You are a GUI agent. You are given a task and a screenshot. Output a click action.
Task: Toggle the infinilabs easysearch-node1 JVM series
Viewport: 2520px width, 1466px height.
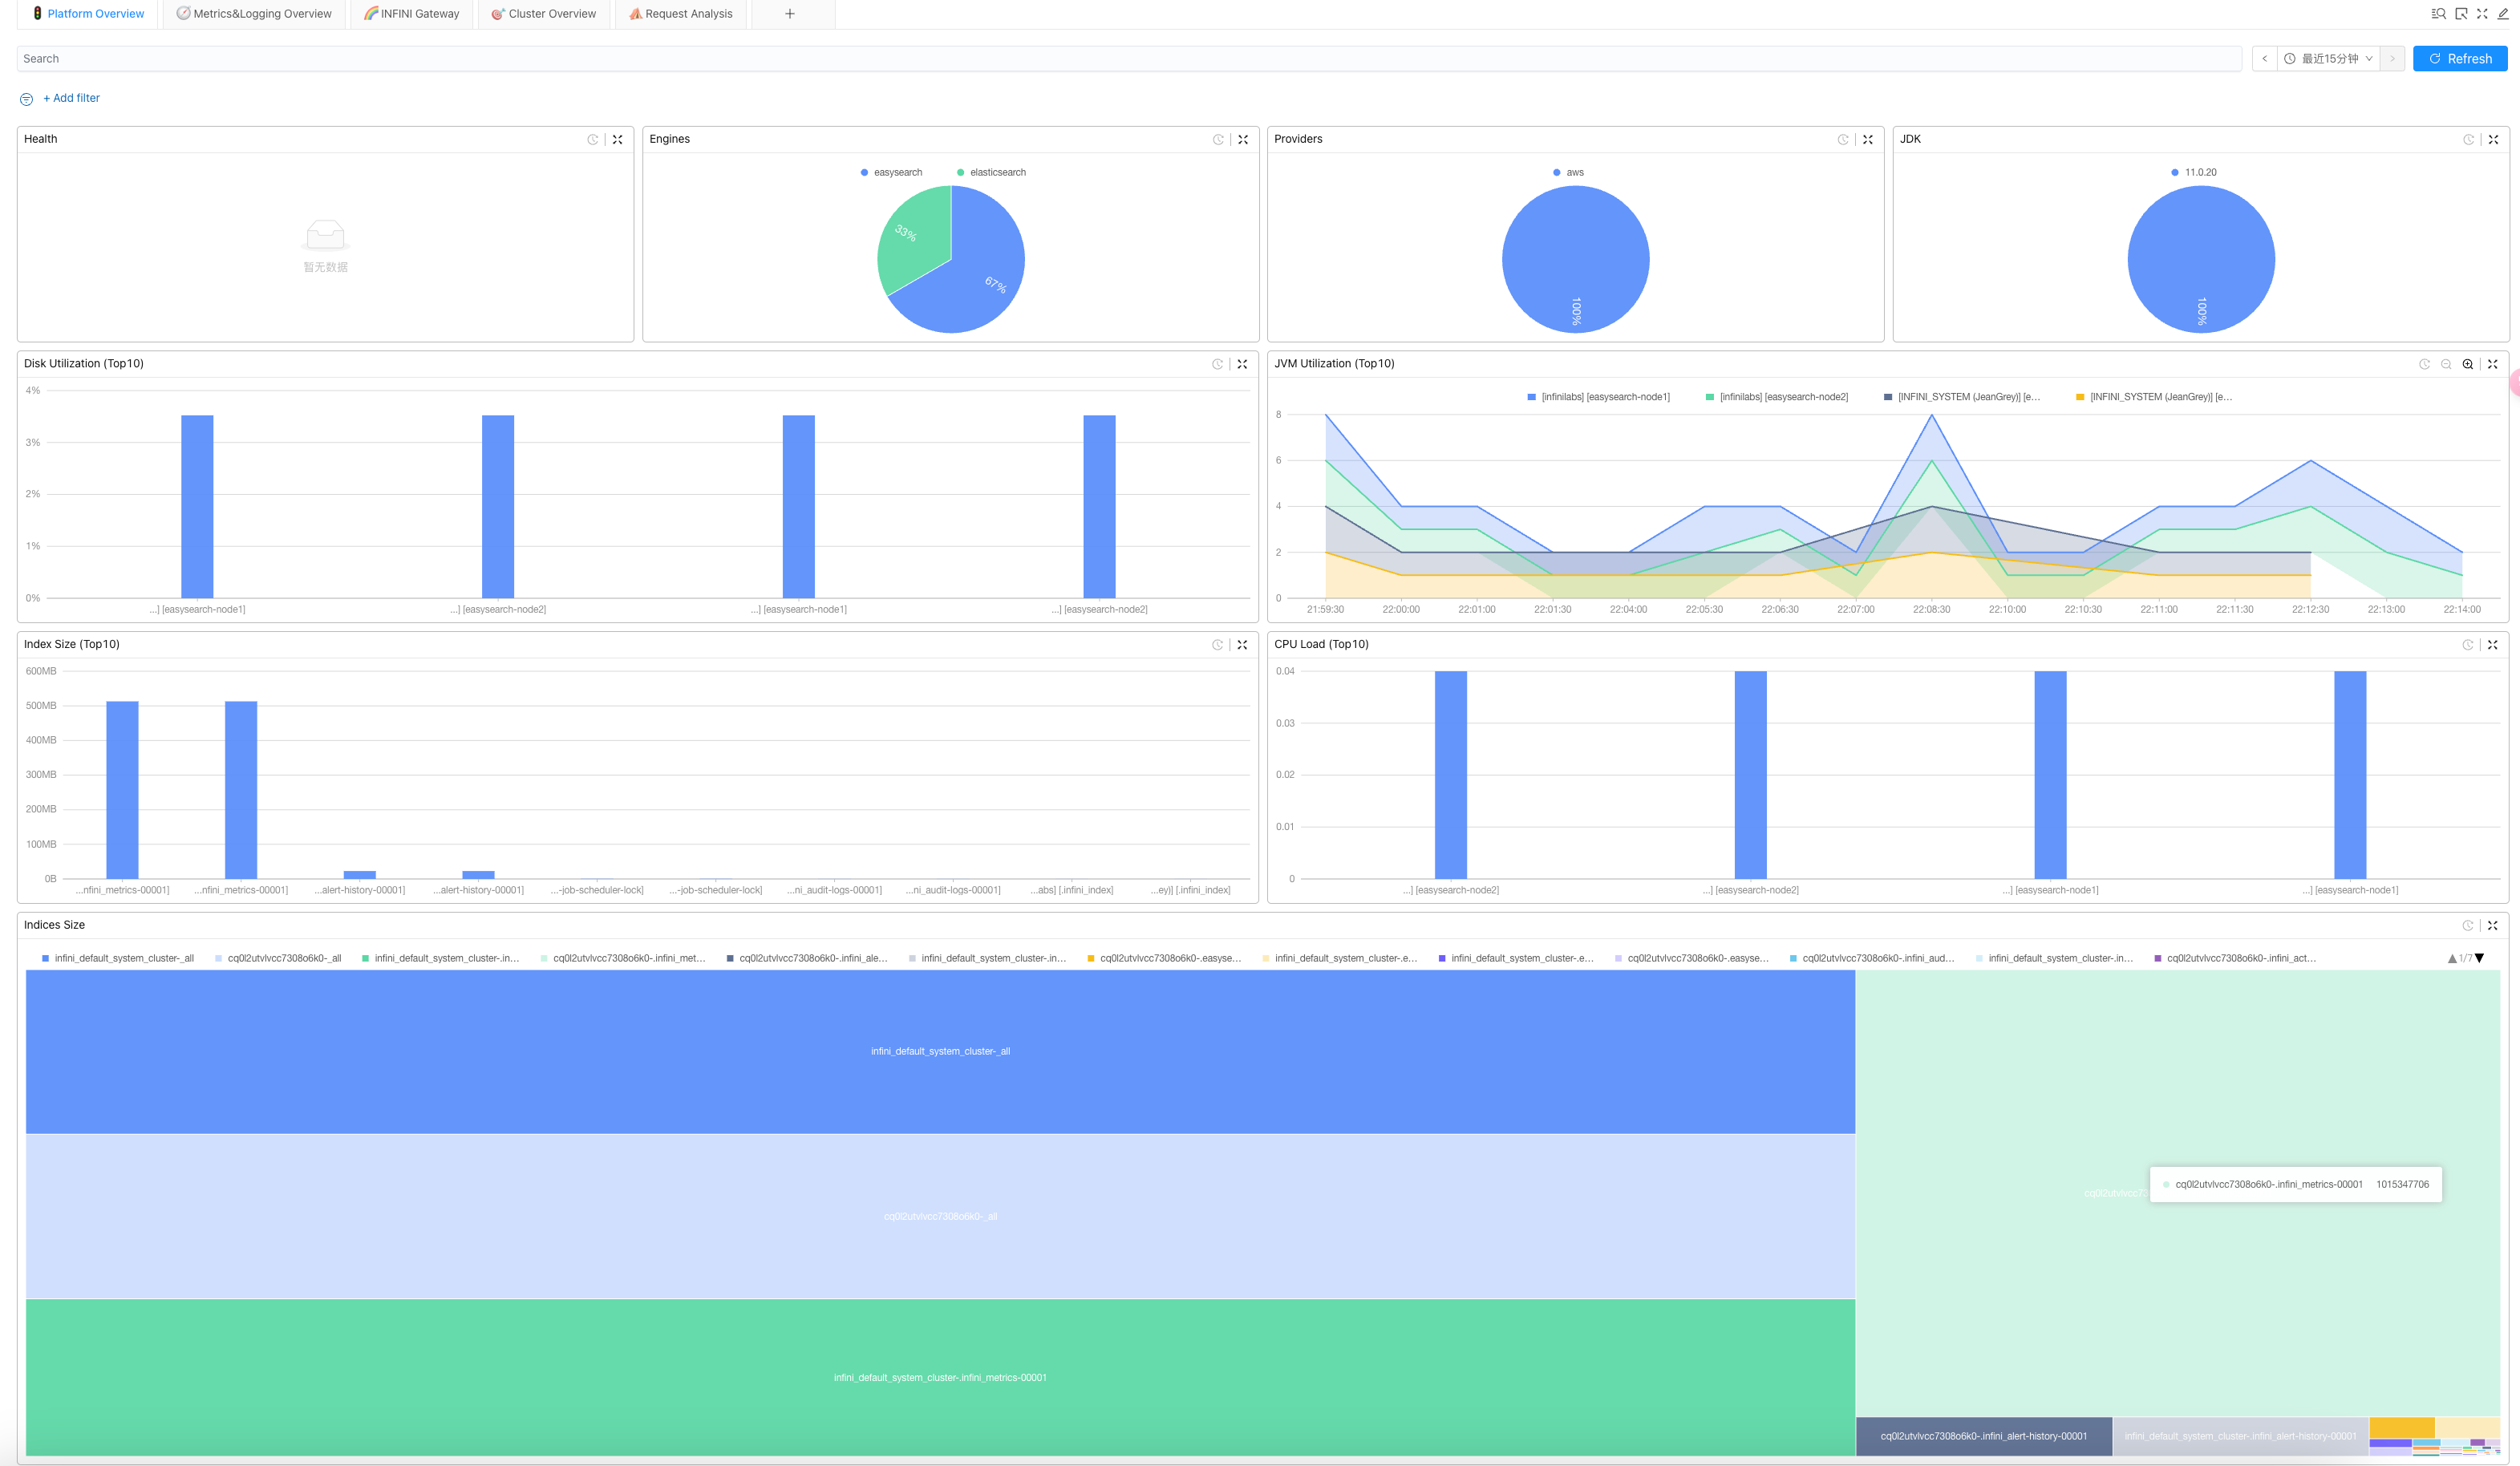point(1598,397)
